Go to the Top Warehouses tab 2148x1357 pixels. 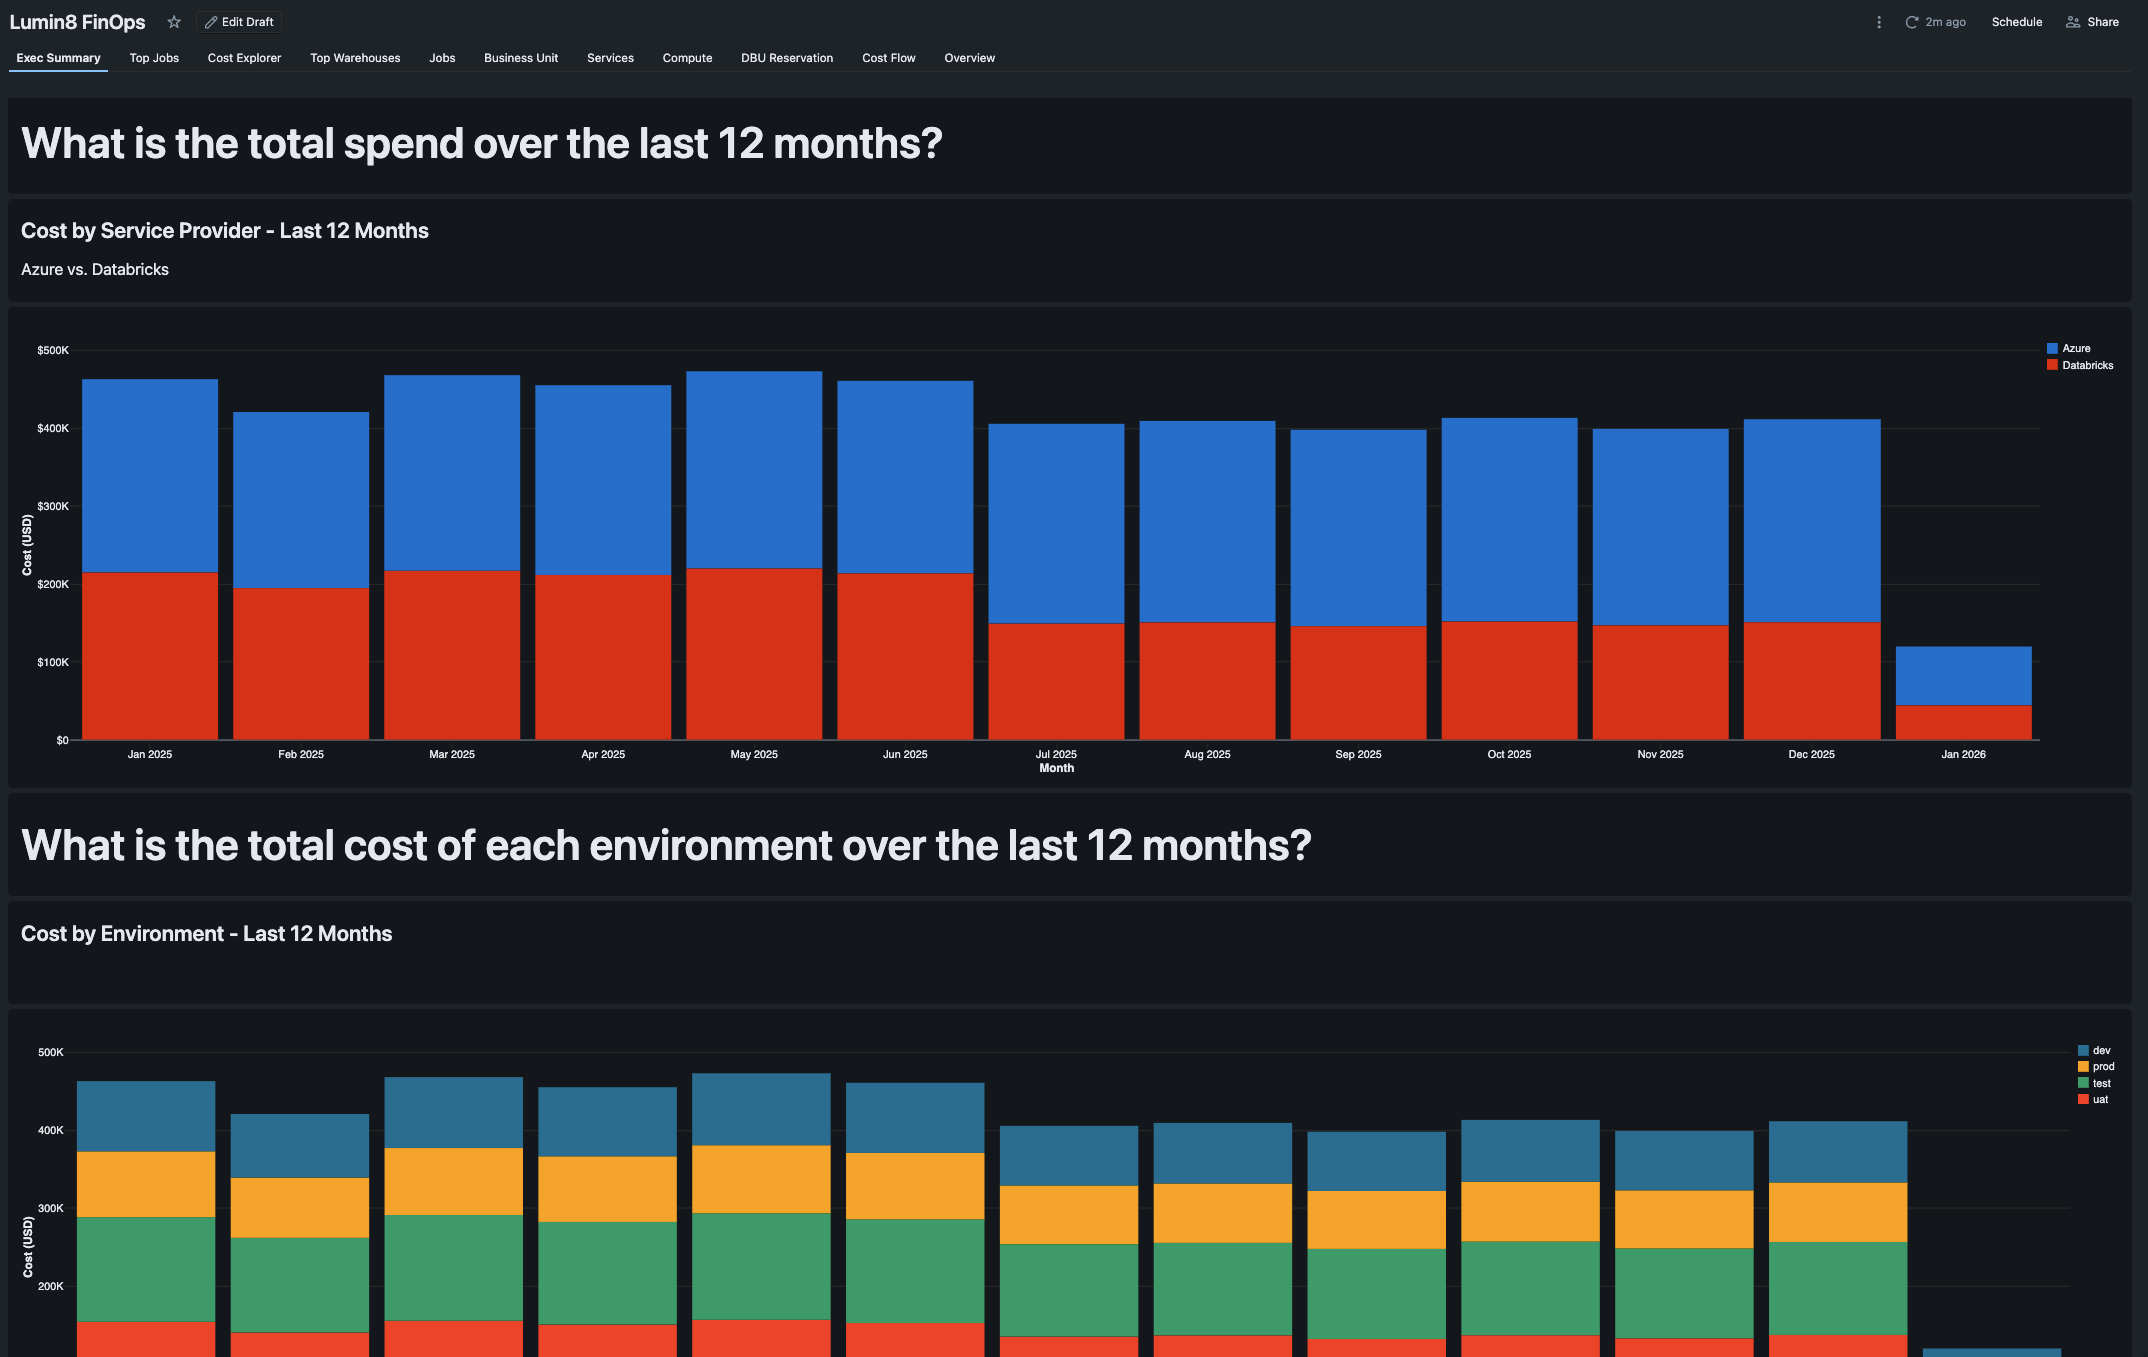355,58
